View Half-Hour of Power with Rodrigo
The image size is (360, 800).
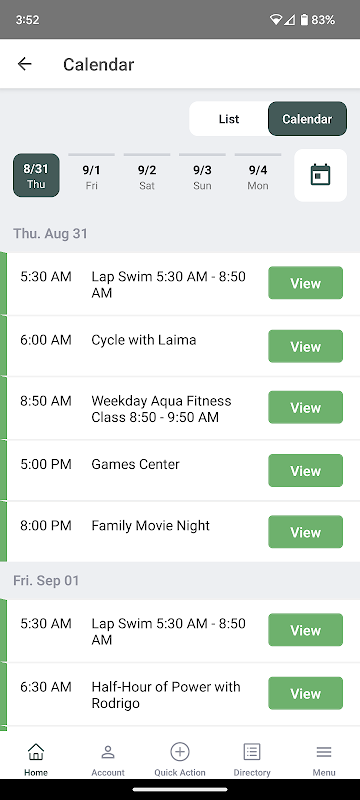click(305, 693)
